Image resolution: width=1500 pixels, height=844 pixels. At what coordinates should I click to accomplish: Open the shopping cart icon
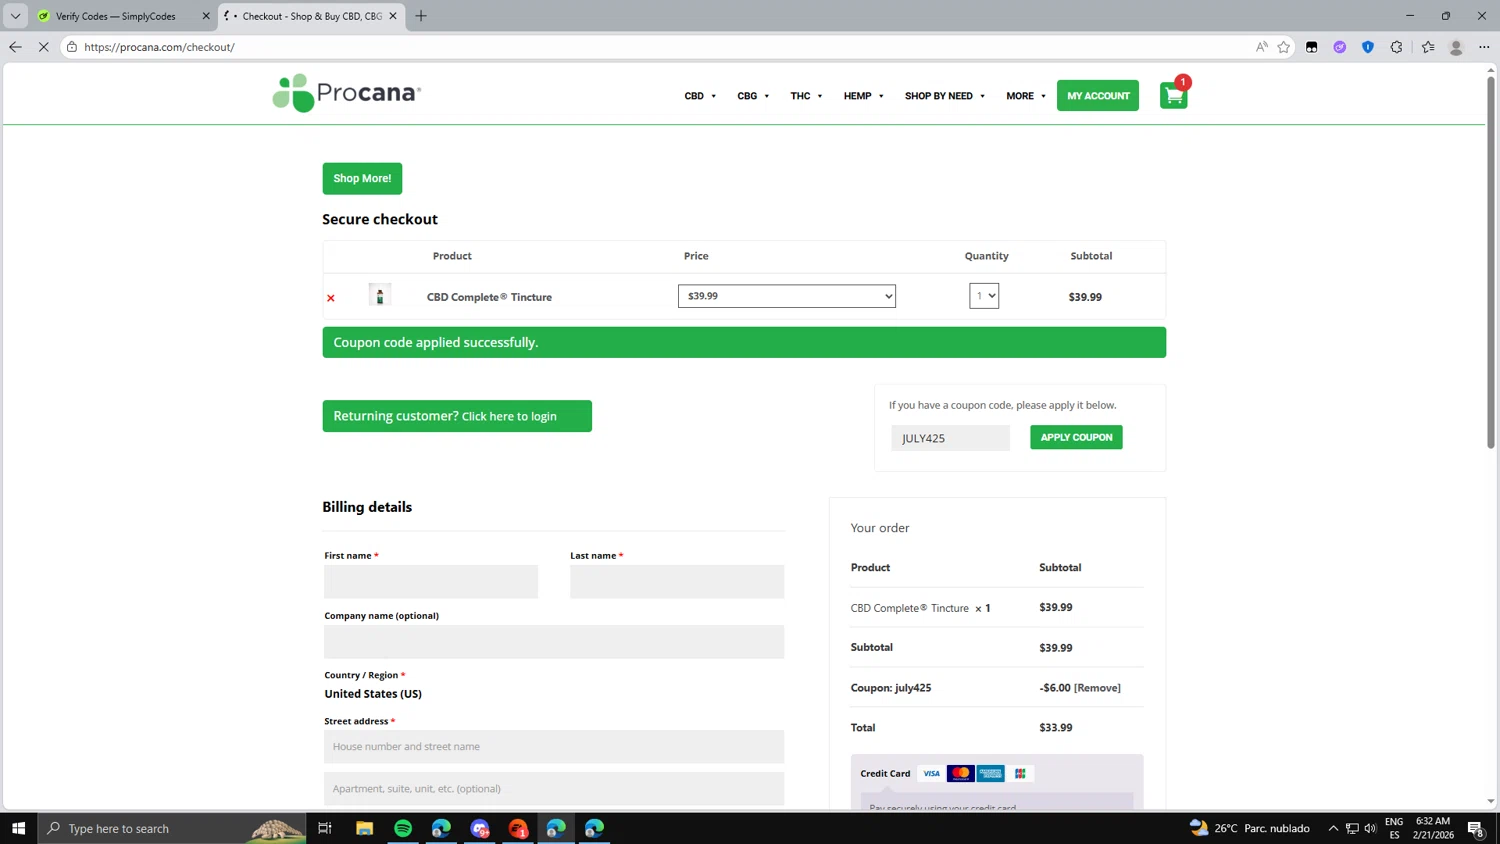tap(1174, 95)
